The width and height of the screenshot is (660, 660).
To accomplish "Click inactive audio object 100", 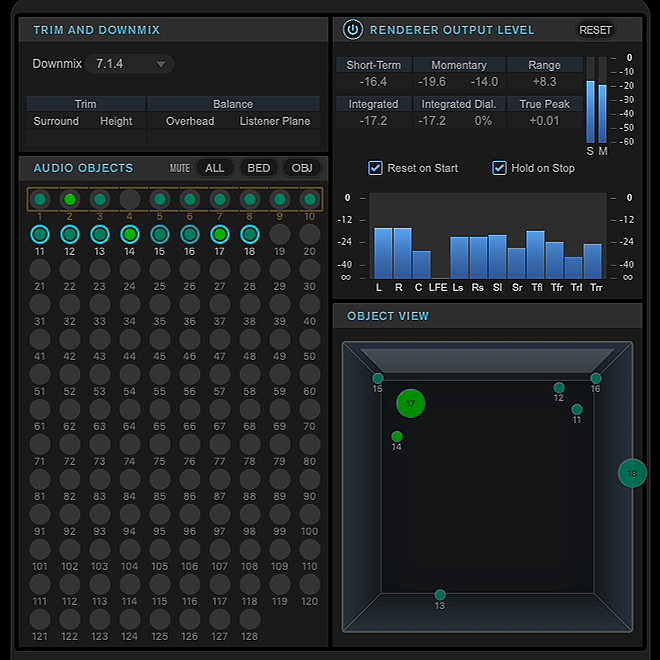I will [x=310, y=514].
